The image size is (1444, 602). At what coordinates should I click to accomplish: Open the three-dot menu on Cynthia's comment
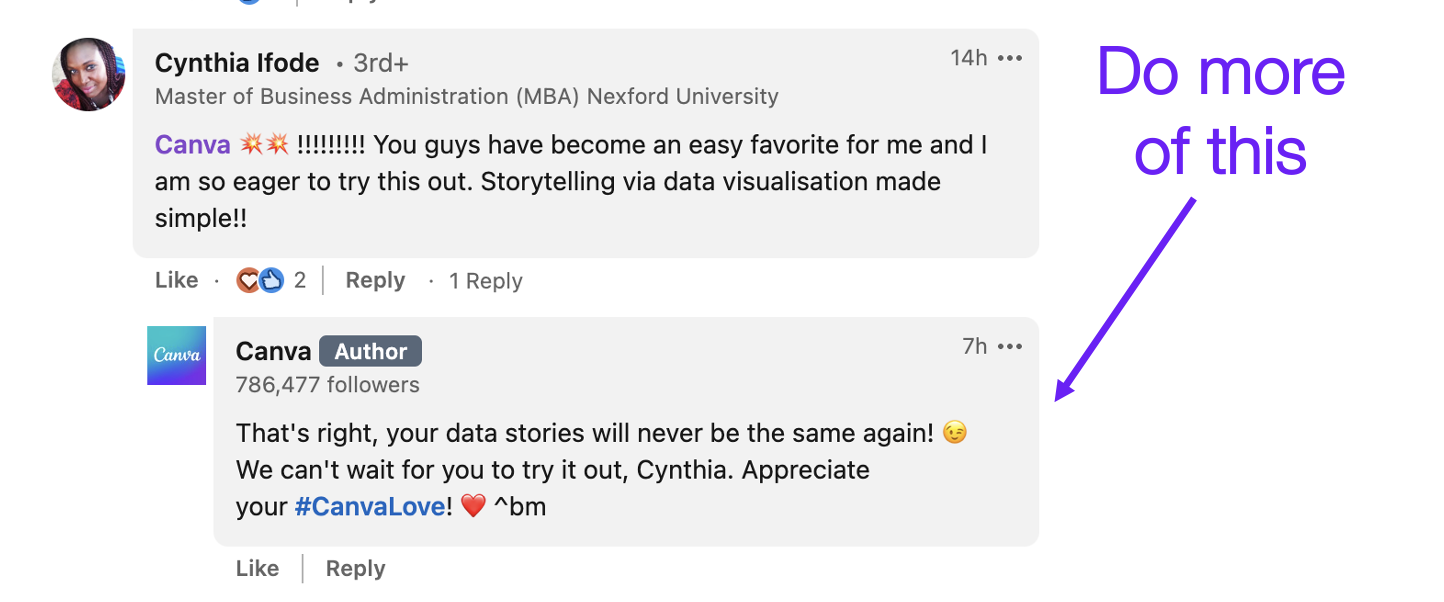1010,58
